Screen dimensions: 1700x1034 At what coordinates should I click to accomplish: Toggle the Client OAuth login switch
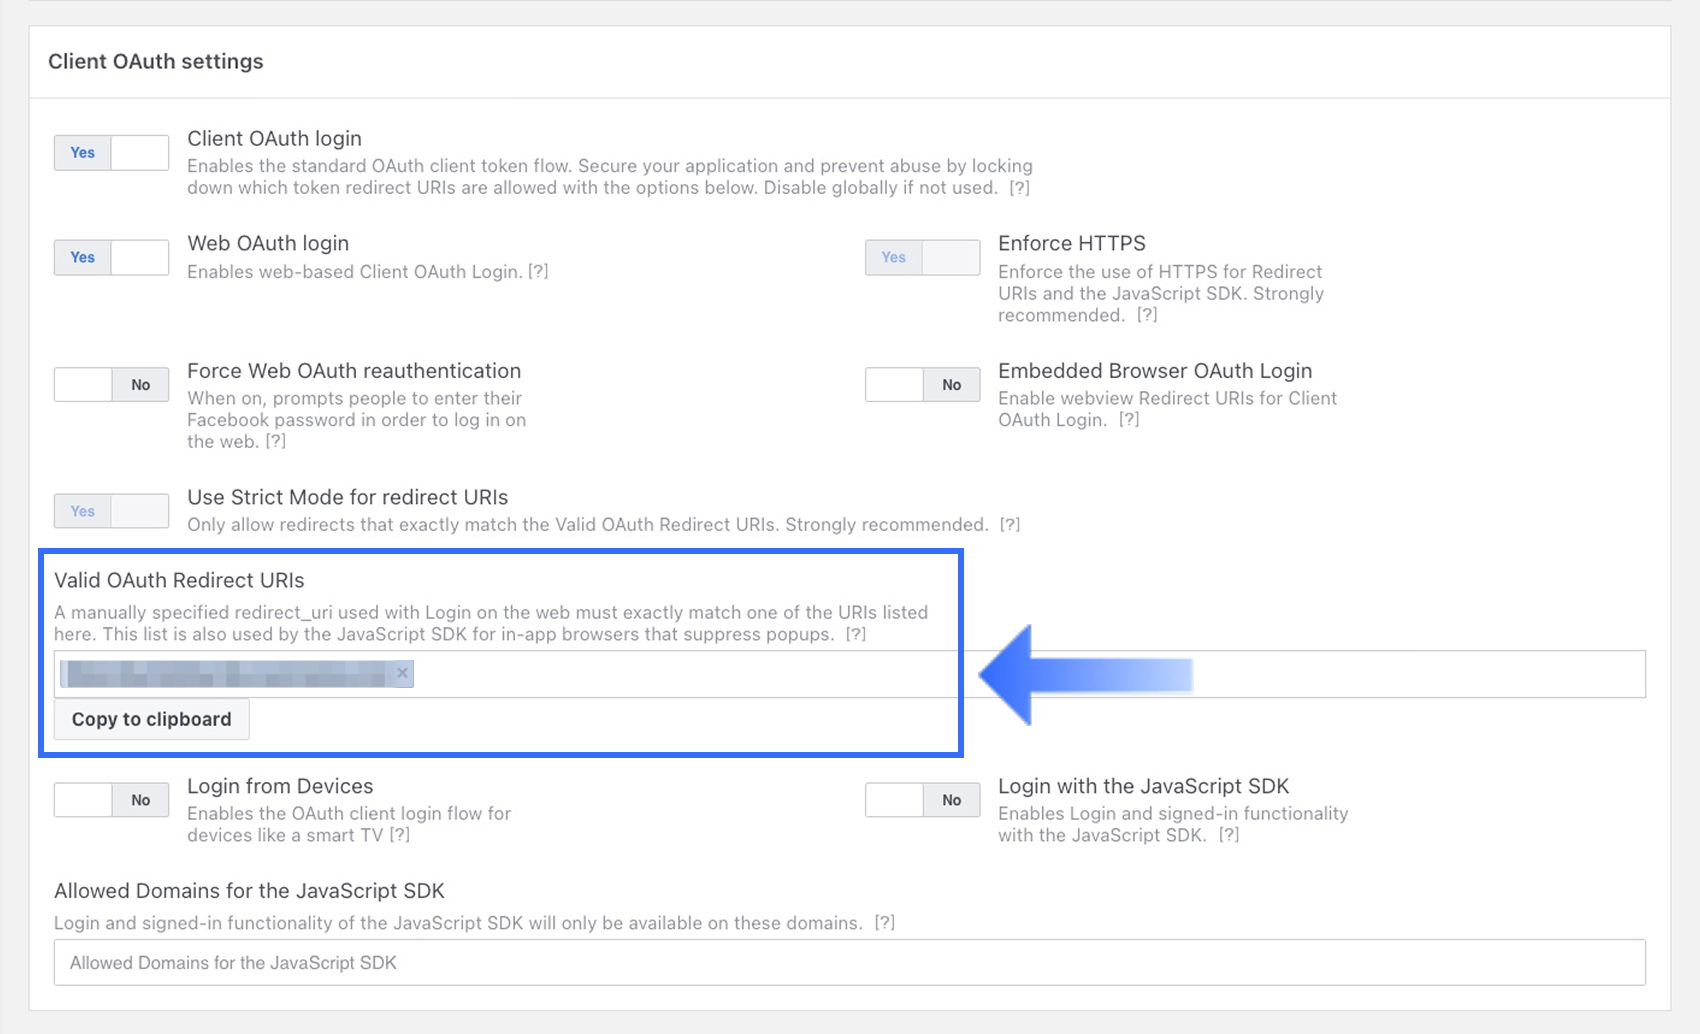pos(111,153)
